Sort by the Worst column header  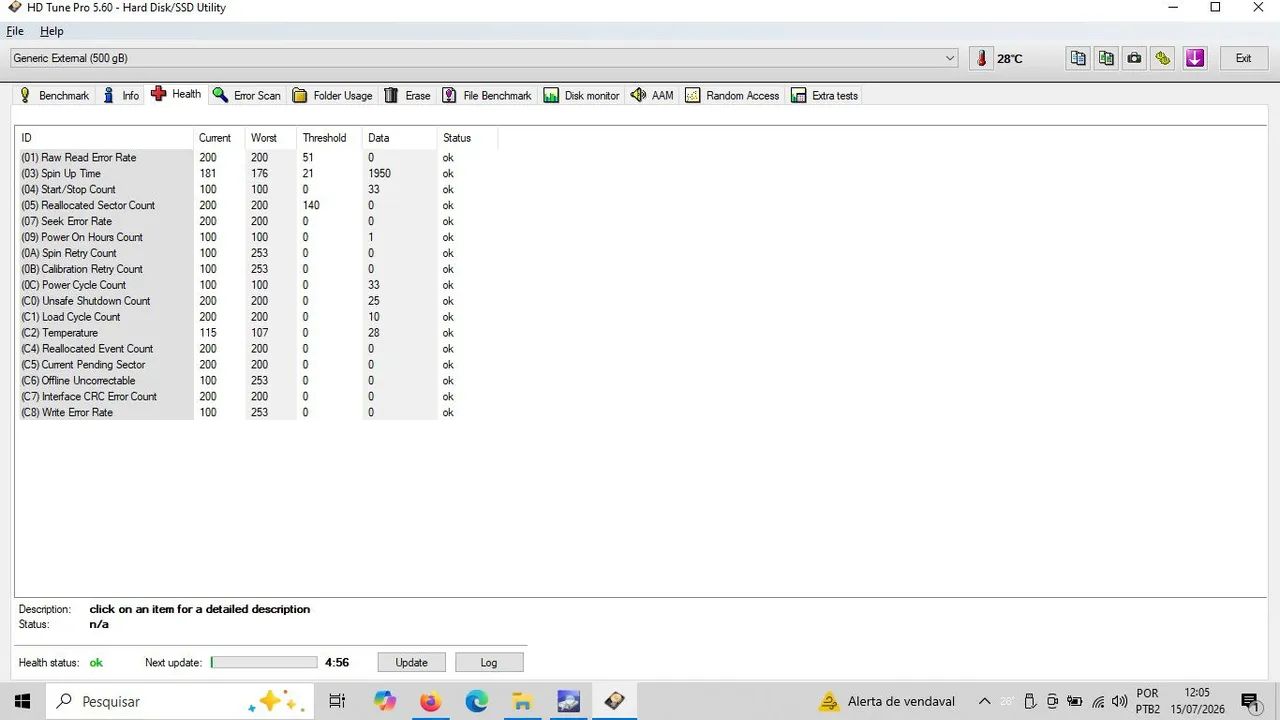coord(271,138)
